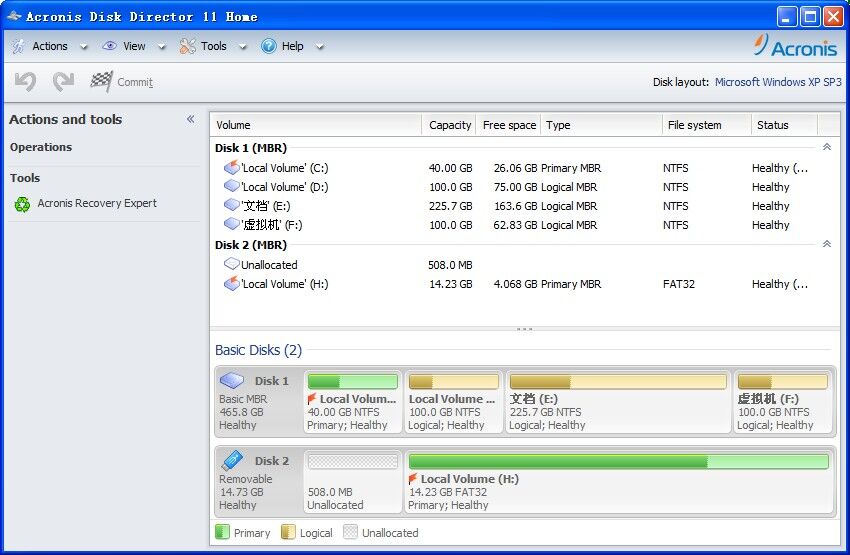Click the flag icon on the Local Volume (H:) block

click(413, 479)
